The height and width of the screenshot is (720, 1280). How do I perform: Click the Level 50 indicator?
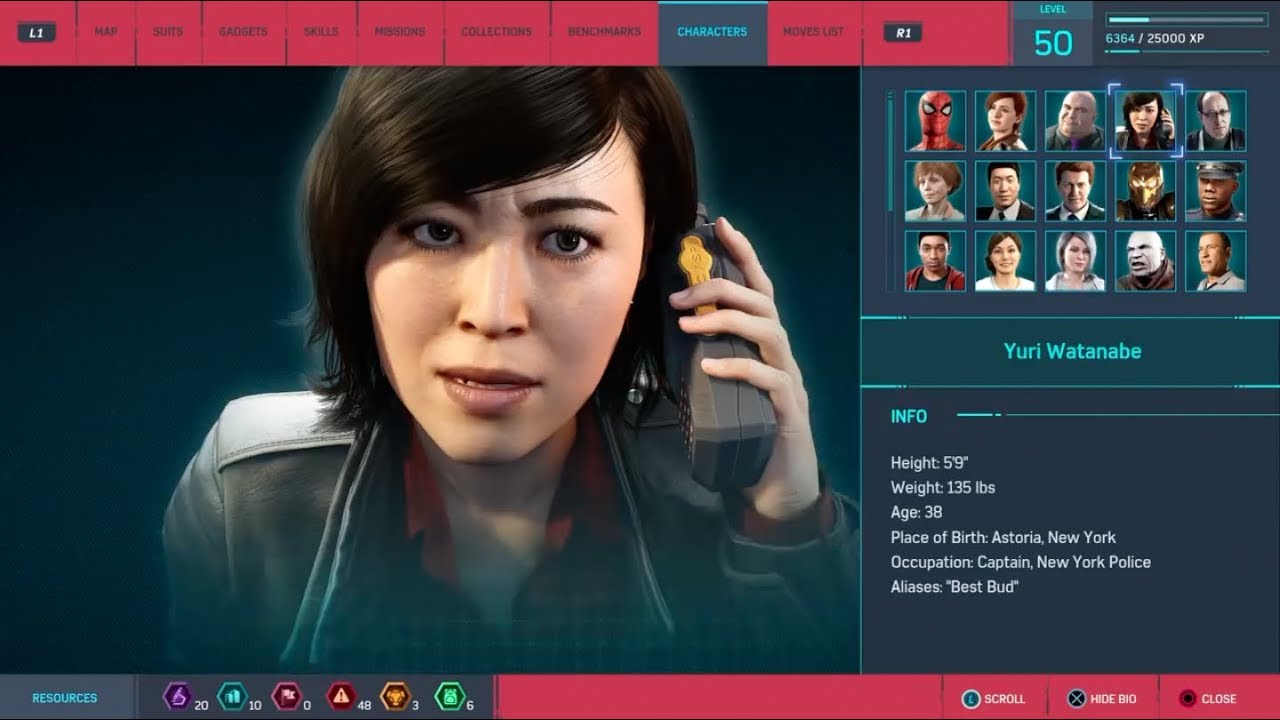point(1053,34)
